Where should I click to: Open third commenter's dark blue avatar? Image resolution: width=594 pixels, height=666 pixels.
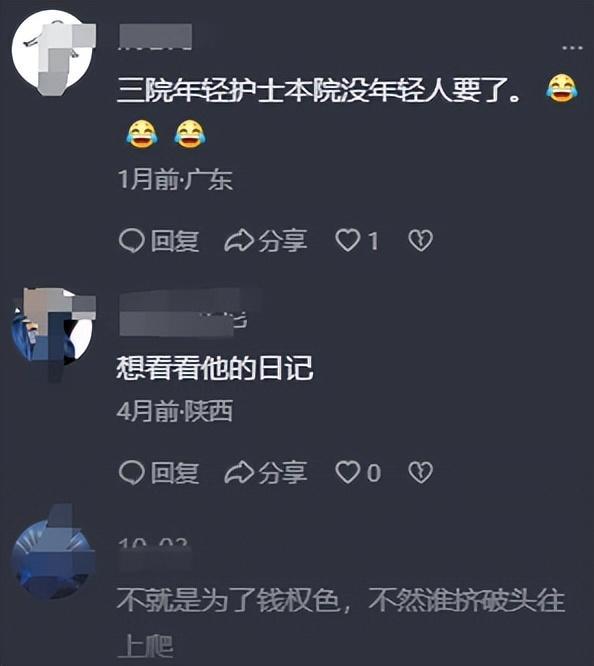[x=54, y=556]
